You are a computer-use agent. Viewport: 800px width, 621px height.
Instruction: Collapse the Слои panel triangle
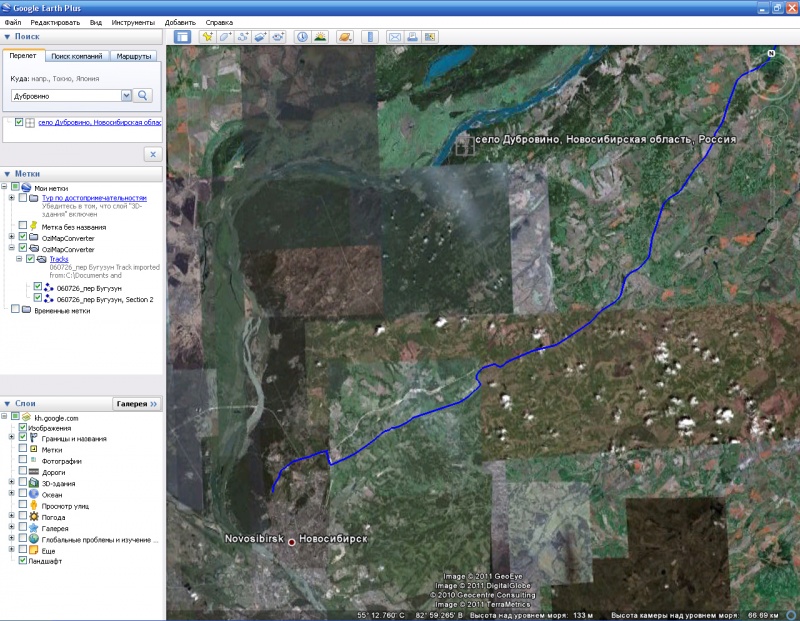point(7,404)
